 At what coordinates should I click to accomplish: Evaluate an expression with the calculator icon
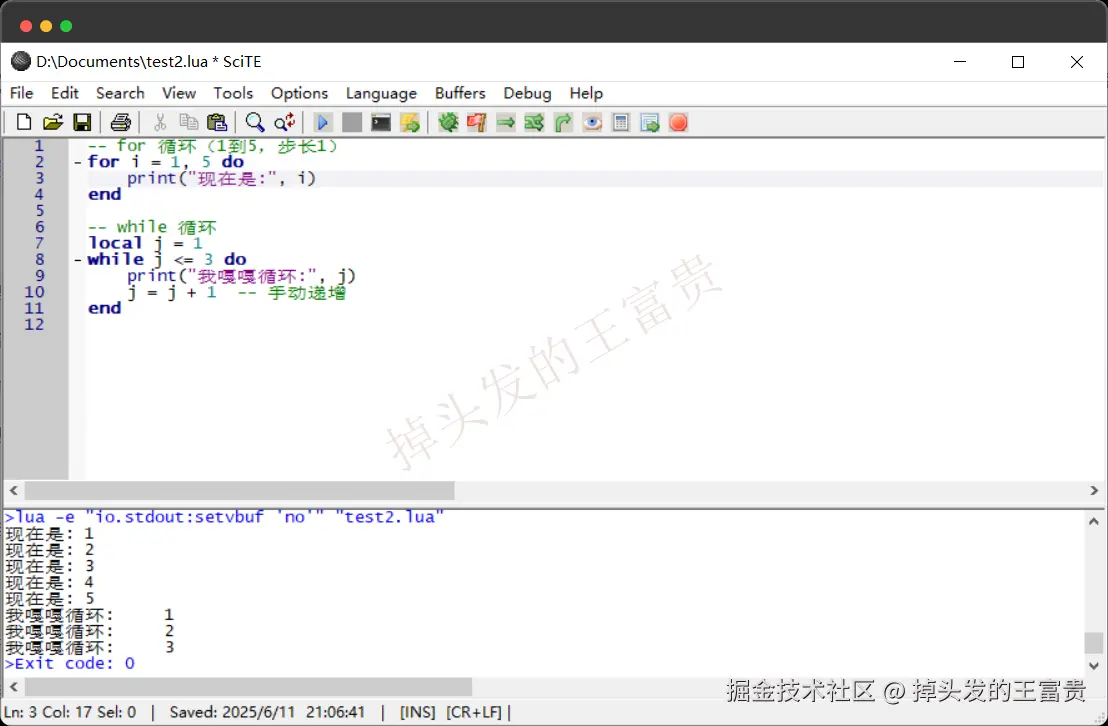point(620,122)
